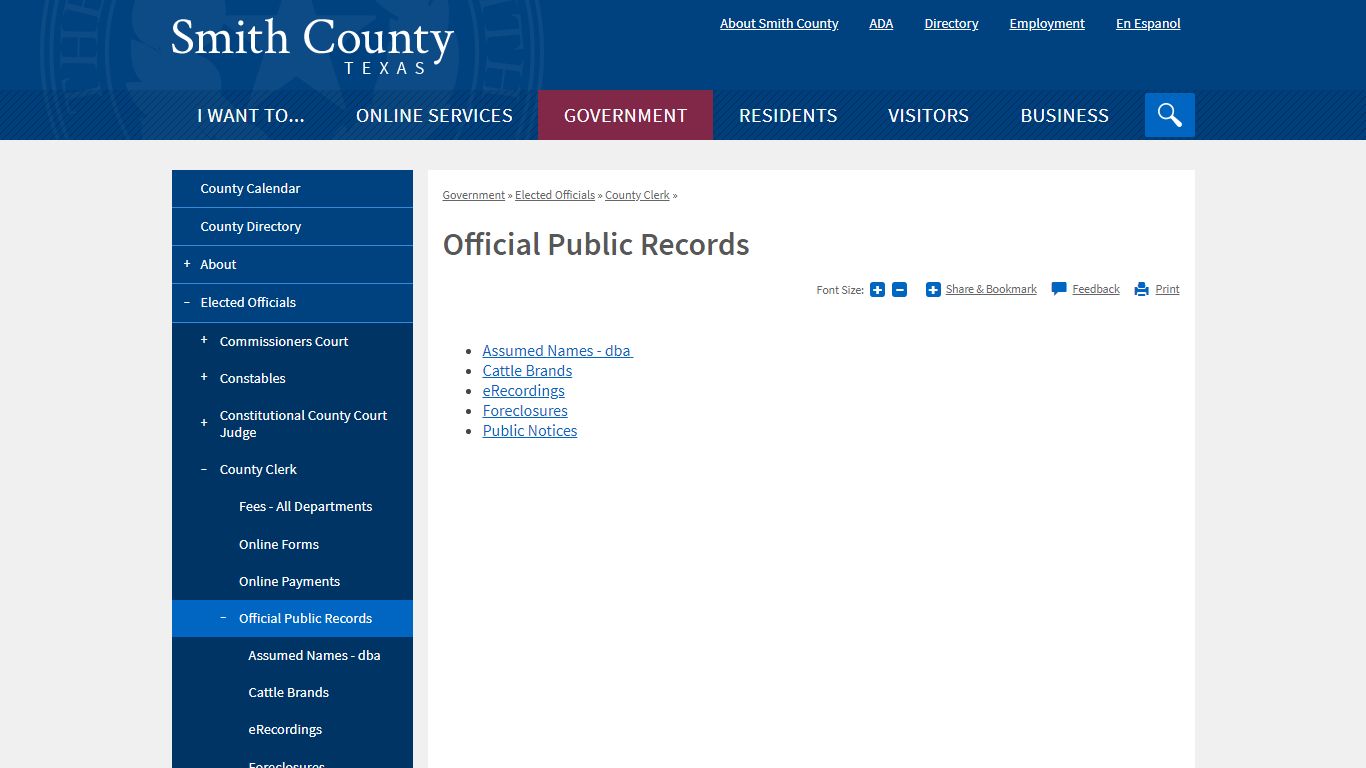Click the Share & Bookmark text link

pos(991,289)
